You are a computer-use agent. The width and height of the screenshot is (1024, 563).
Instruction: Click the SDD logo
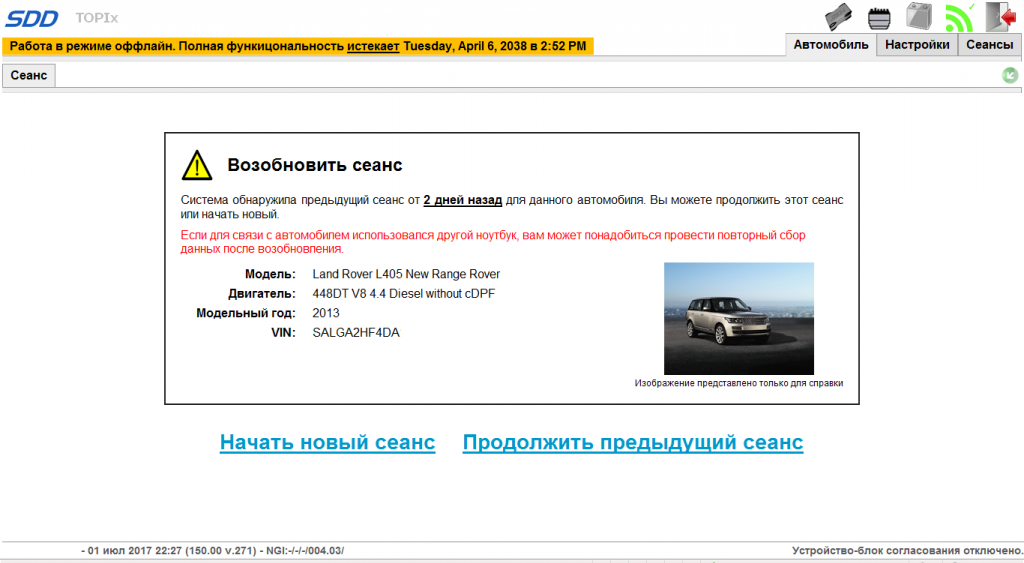[32, 18]
